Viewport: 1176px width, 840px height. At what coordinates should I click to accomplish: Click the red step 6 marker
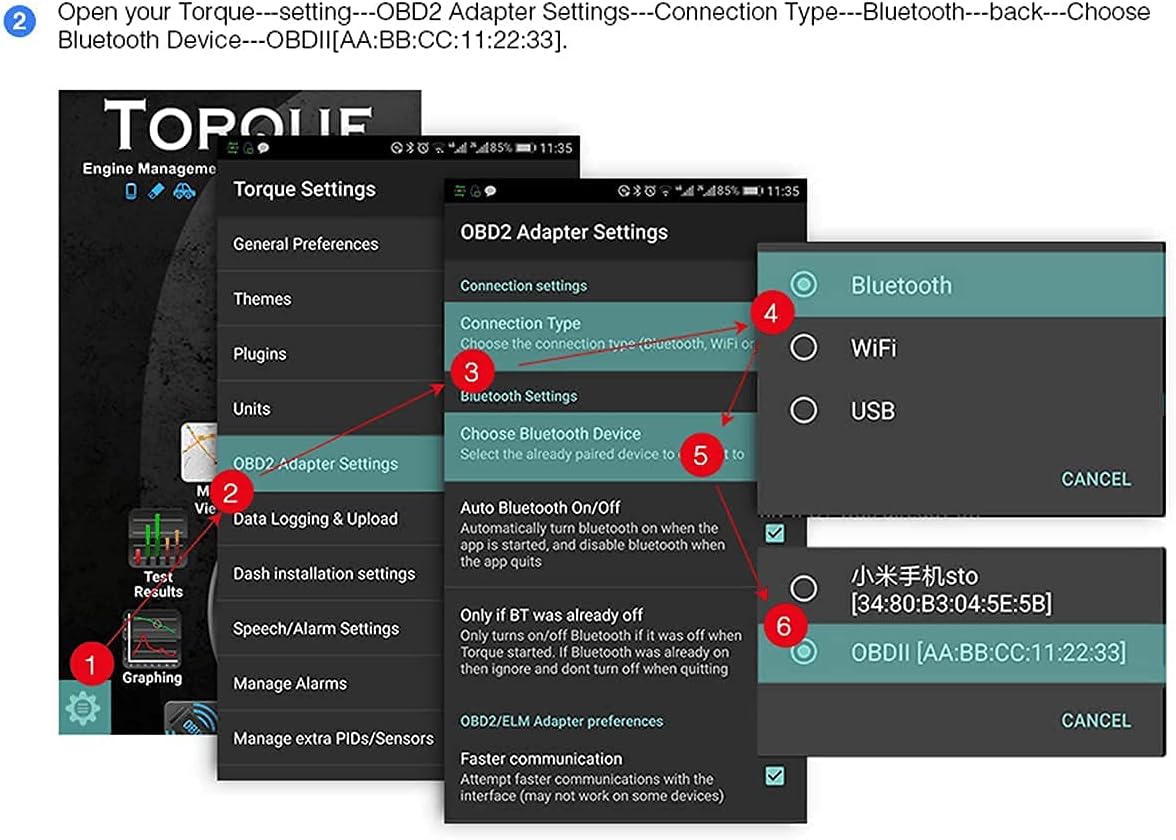(x=783, y=625)
